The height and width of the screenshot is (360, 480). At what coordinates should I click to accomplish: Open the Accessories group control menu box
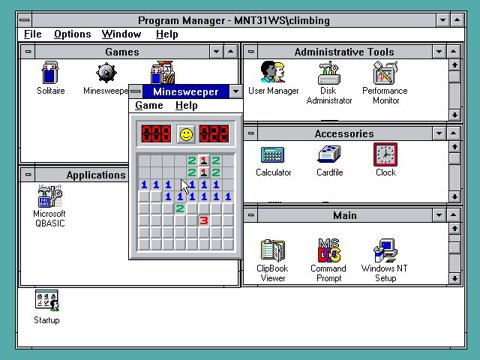click(251, 134)
